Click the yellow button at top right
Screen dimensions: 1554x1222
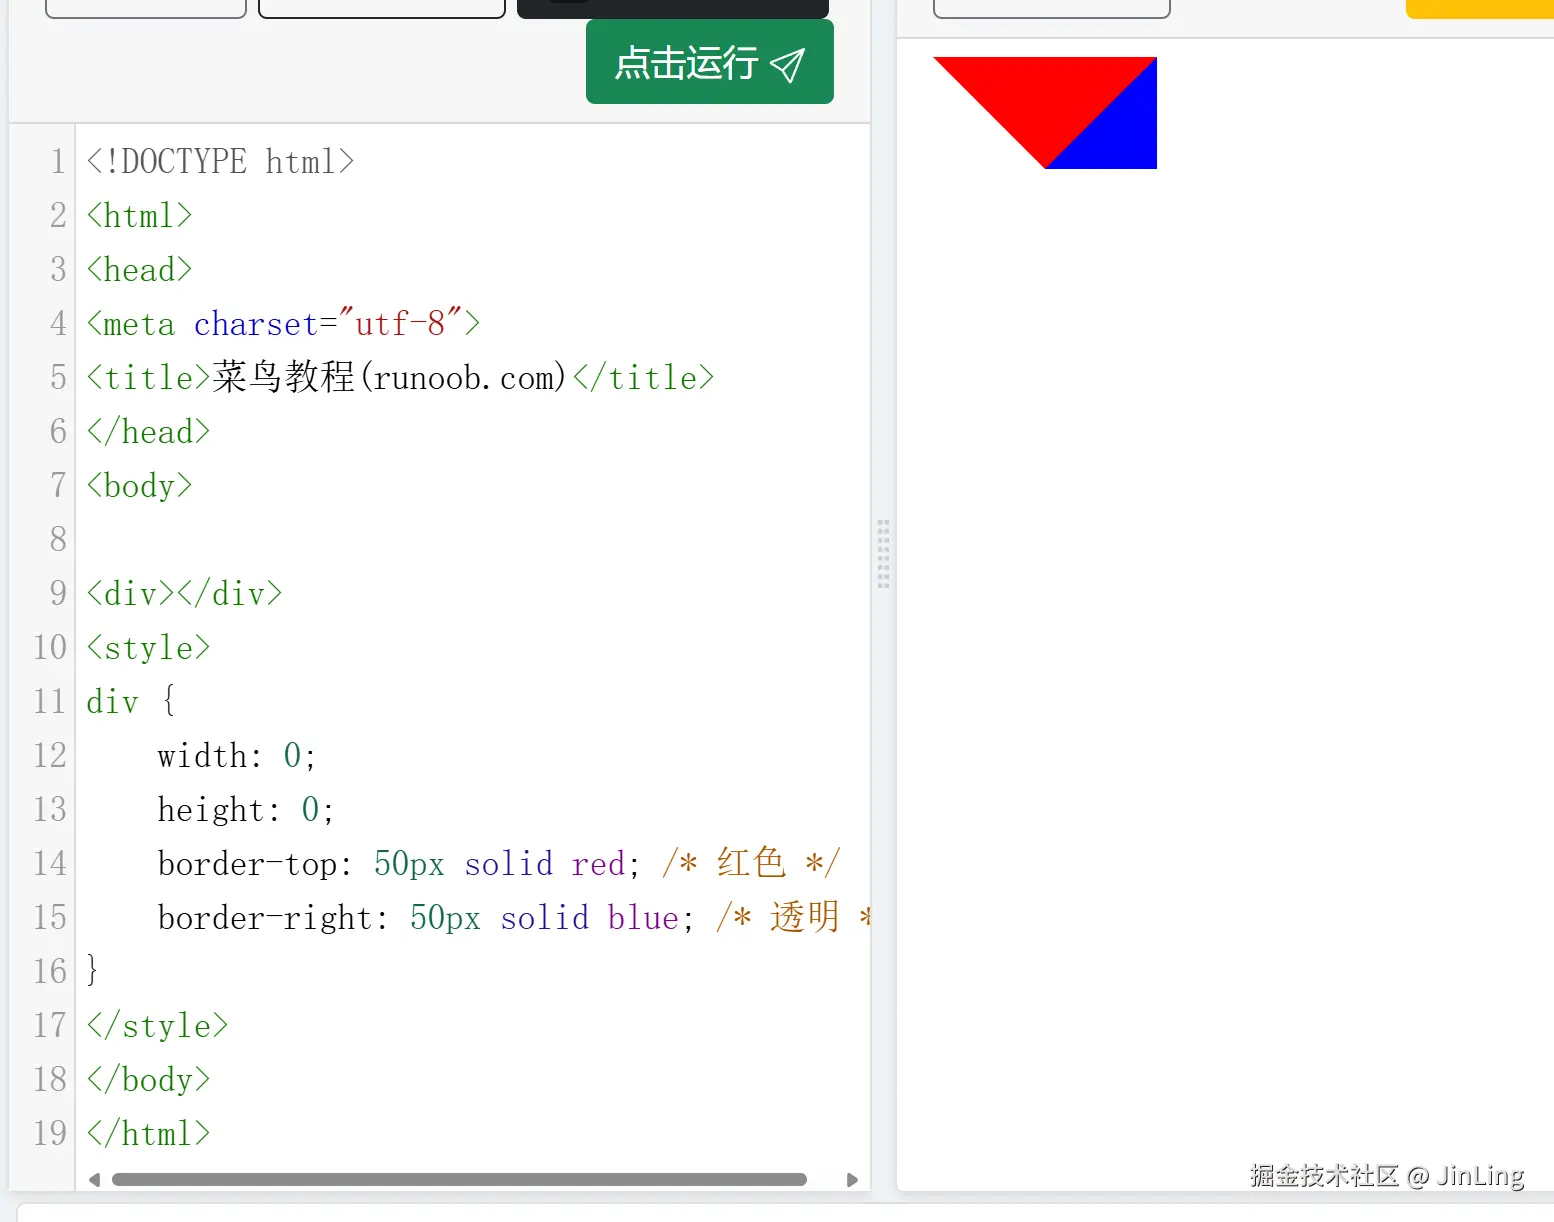coord(1479,8)
